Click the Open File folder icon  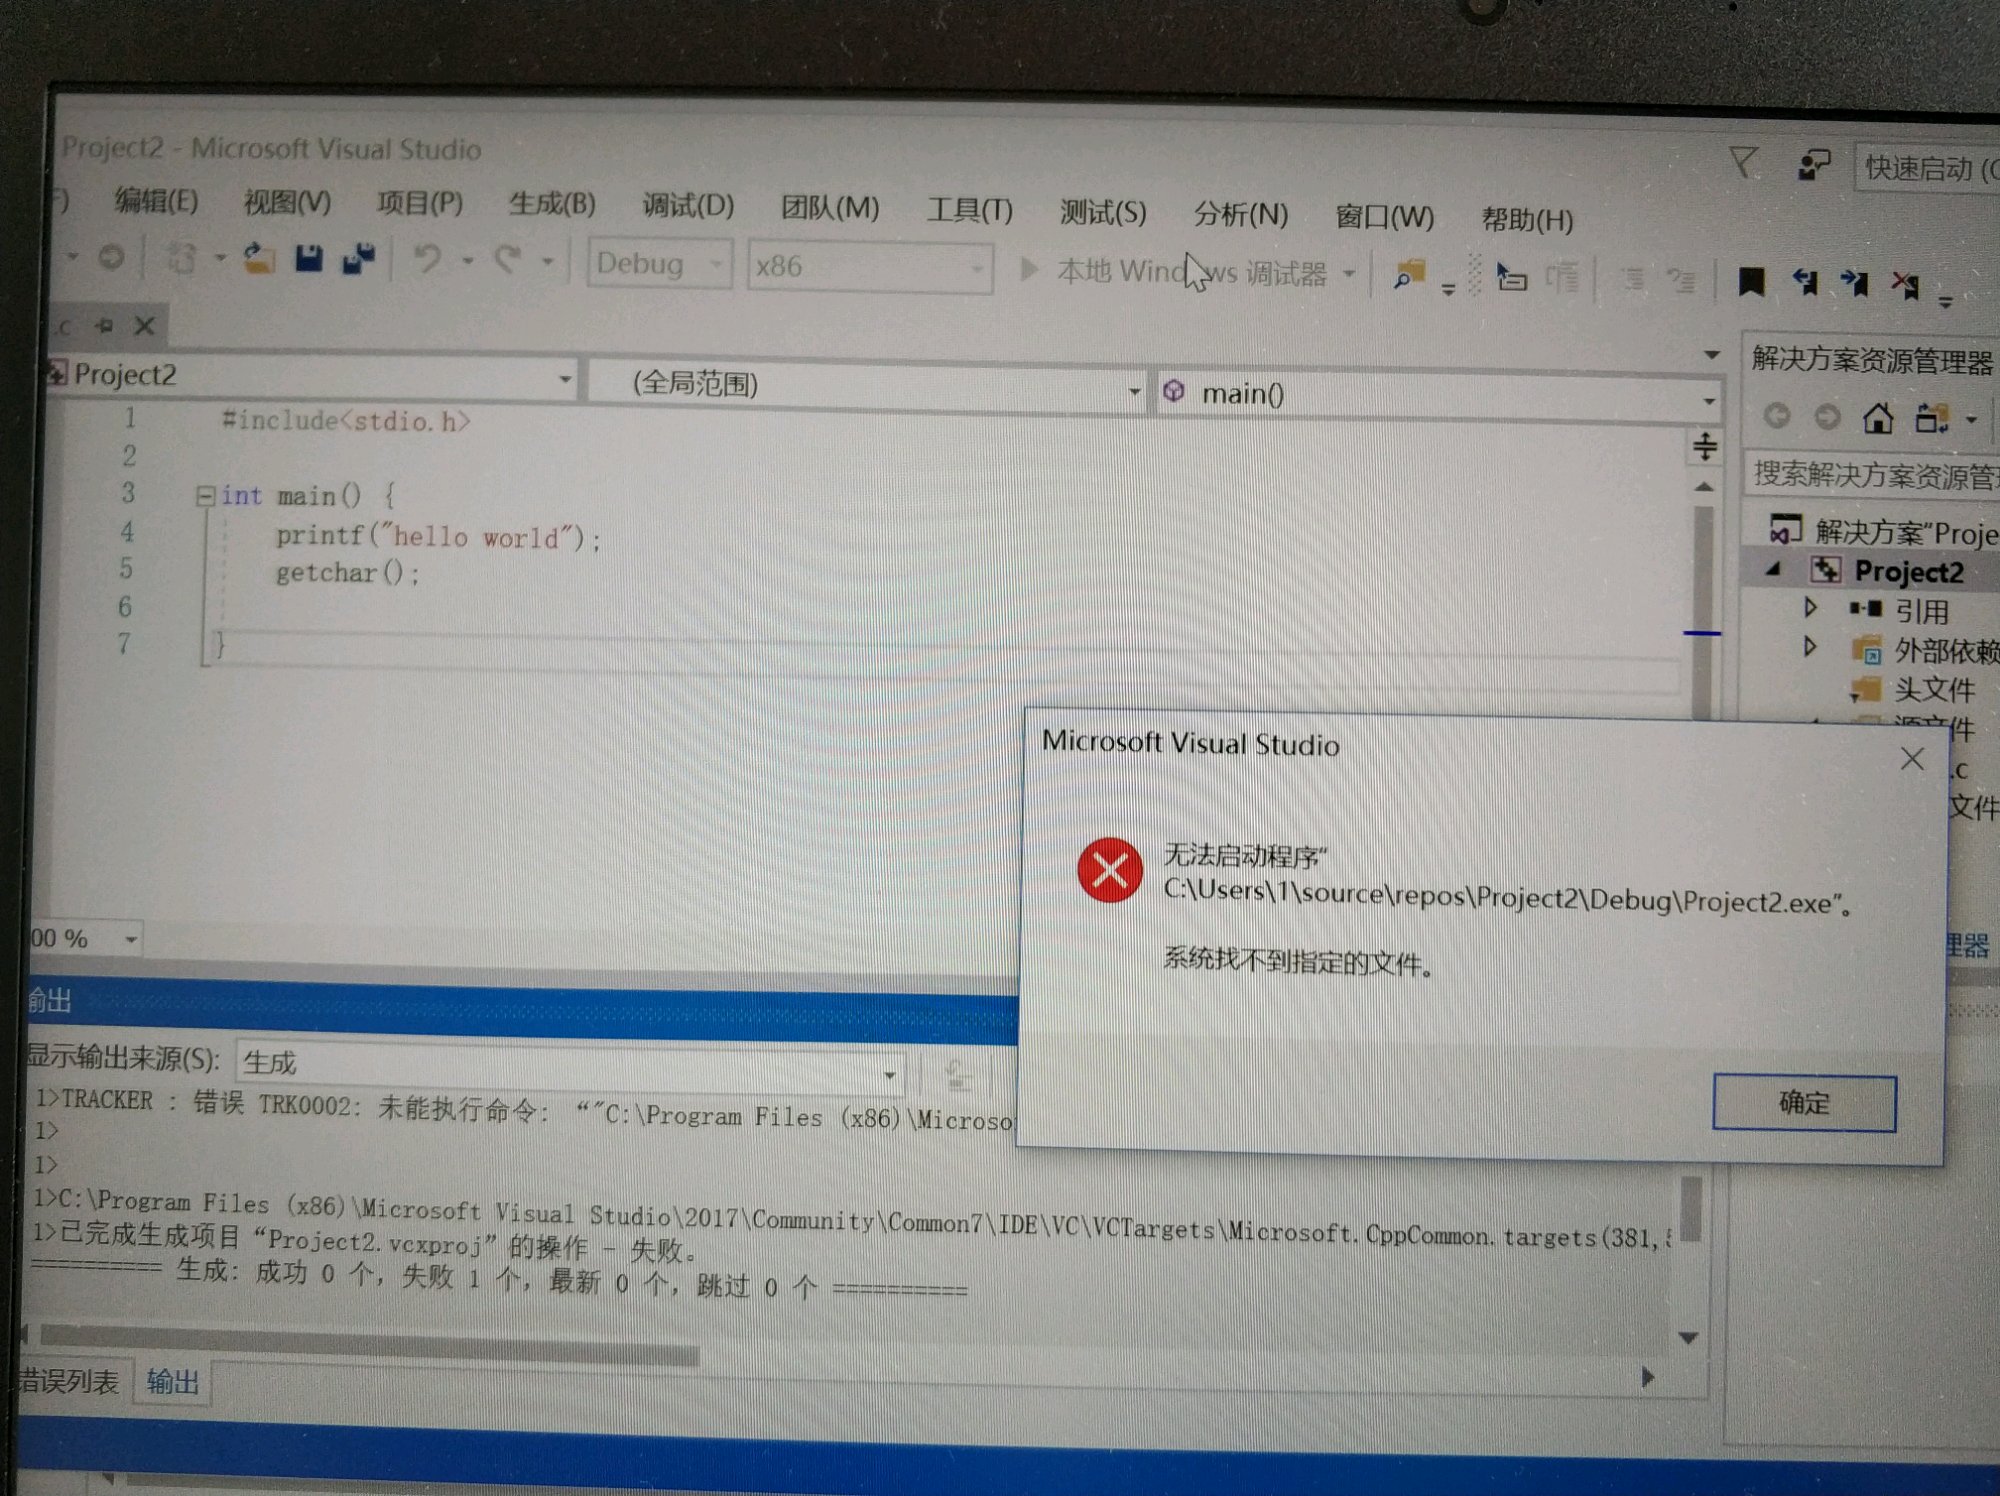coord(260,259)
